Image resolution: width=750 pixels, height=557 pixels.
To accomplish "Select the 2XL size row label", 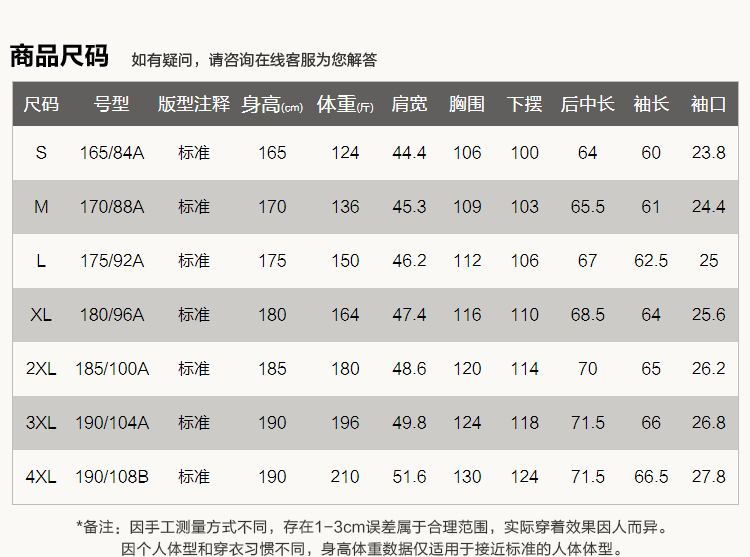I will [41, 369].
